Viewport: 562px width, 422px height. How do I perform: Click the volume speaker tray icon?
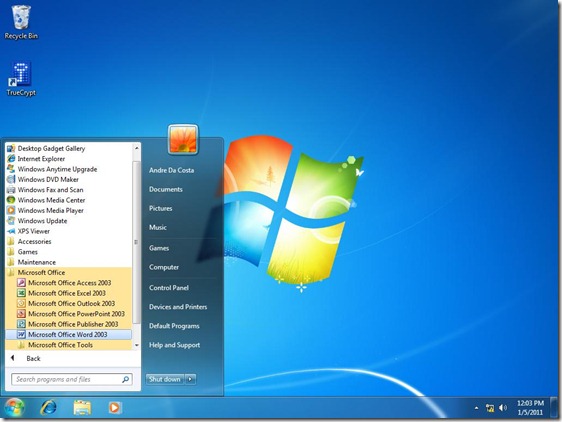click(503, 408)
